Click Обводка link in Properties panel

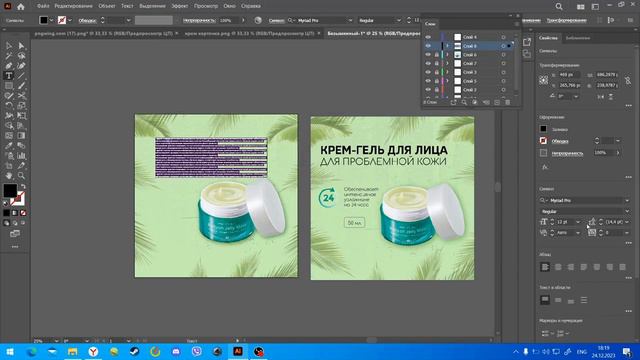click(560, 141)
